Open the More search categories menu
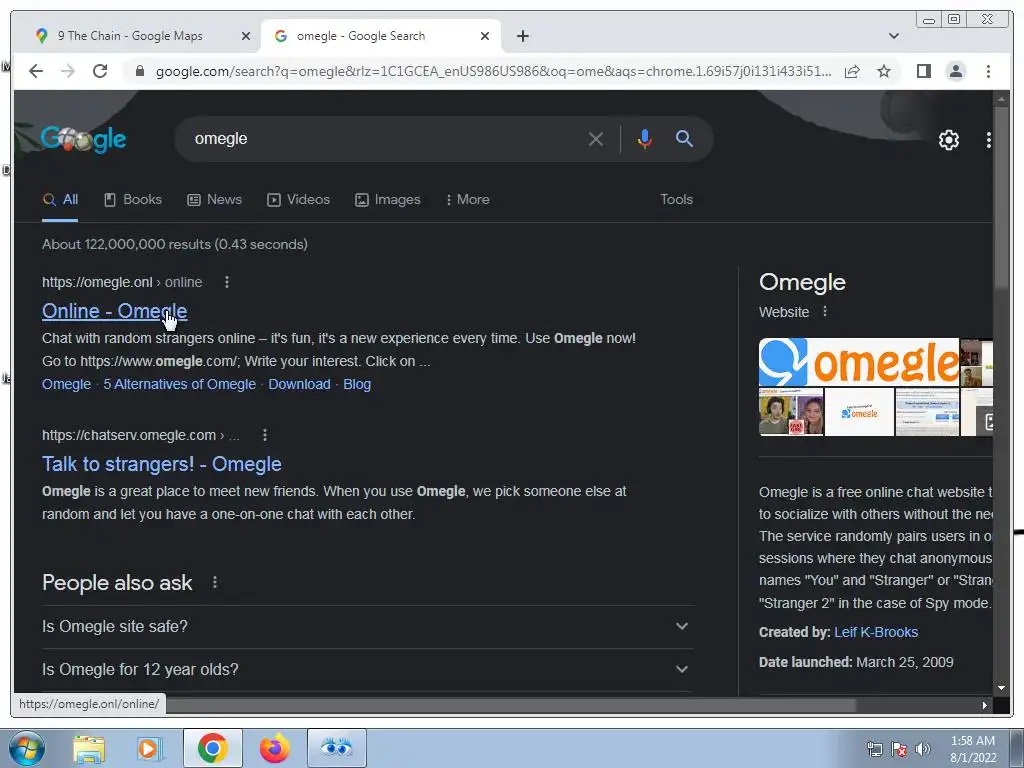The height and width of the screenshot is (768, 1024). pos(468,200)
